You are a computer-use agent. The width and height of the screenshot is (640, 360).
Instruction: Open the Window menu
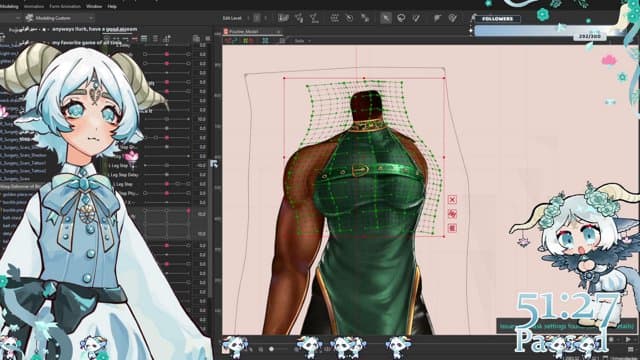tap(94, 6)
